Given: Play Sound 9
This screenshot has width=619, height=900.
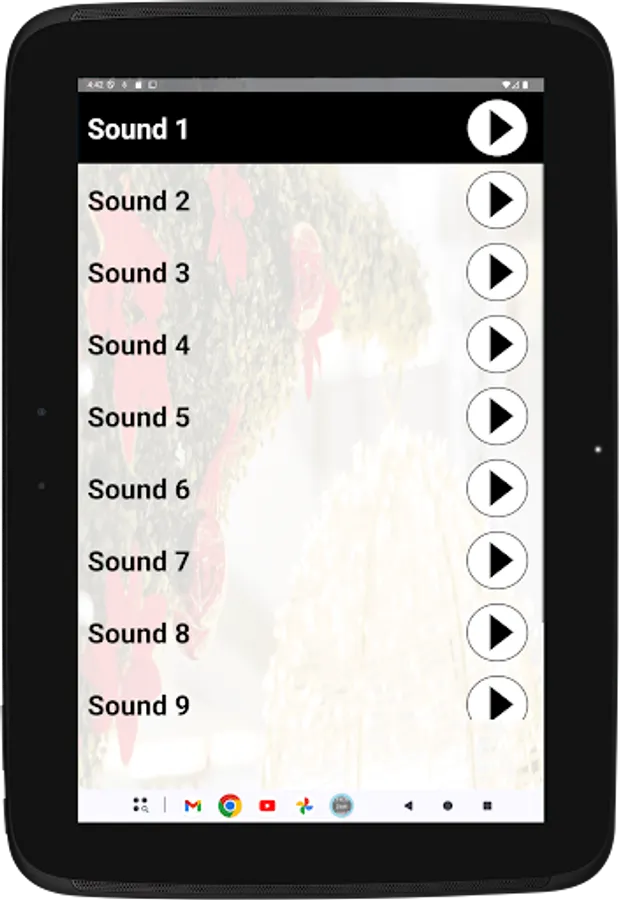Looking at the screenshot, I should [x=497, y=698].
